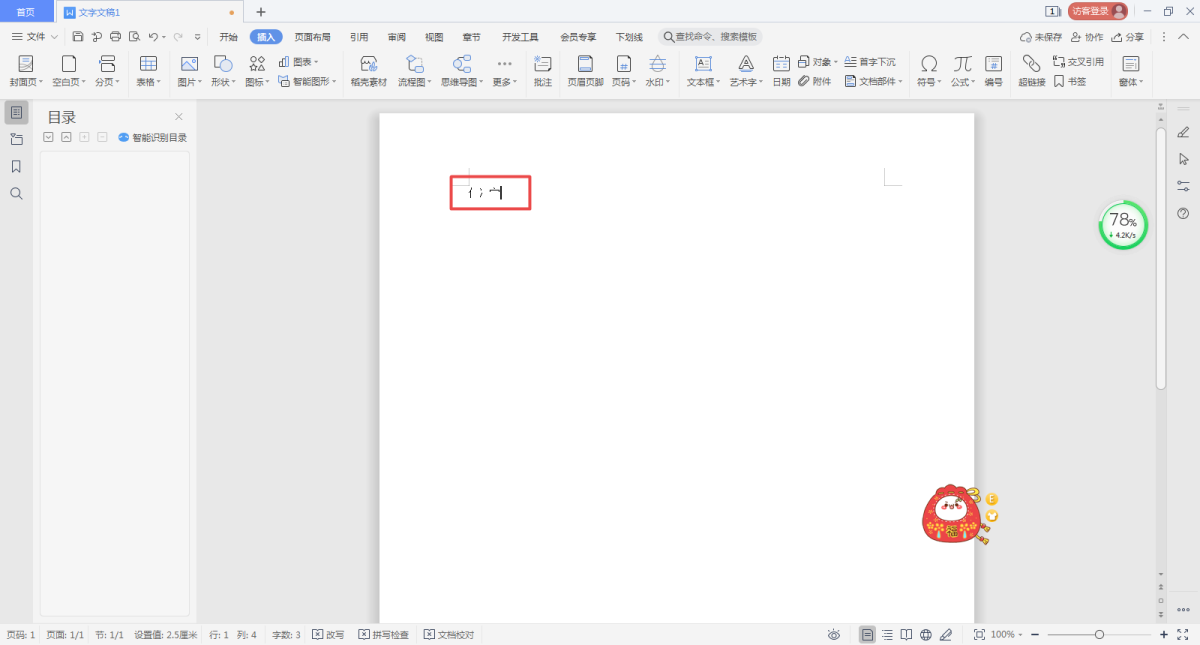The image size is (1200, 645).
Task: Insert 日期 date
Action: click(x=781, y=71)
